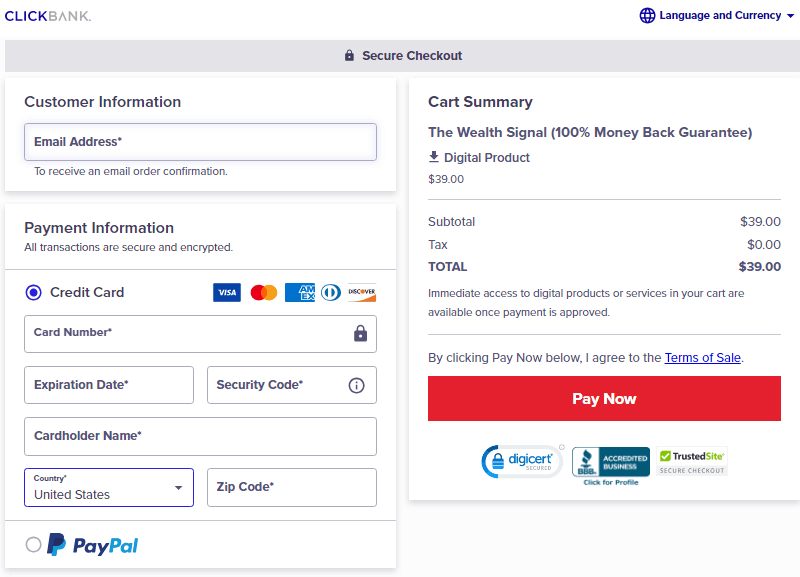Screen dimensions: 800x577
Task: Click the Mastercard icon
Action: pyautogui.click(x=262, y=292)
